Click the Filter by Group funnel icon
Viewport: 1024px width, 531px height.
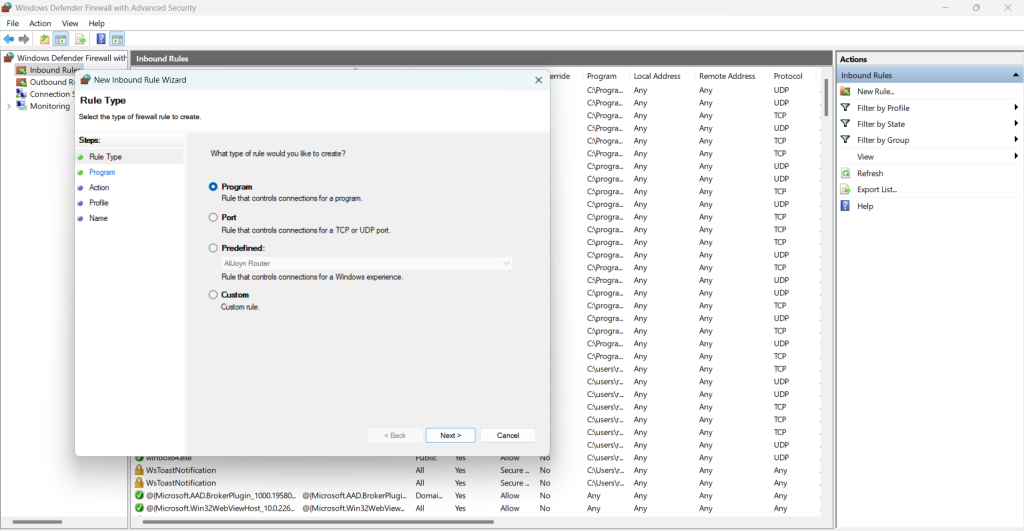tap(846, 140)
